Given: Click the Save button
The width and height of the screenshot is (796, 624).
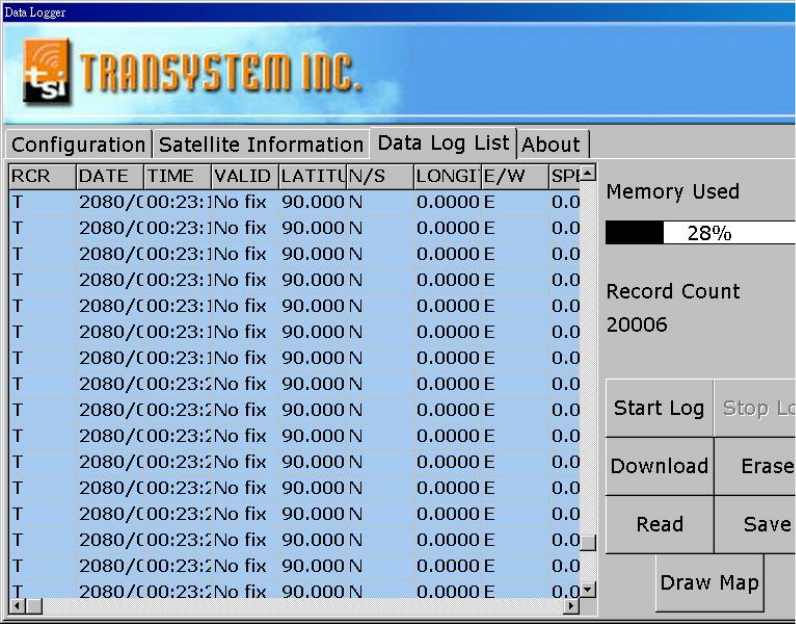Looking at the screenshot, I should pyautogui.click(x=755, y=524).
